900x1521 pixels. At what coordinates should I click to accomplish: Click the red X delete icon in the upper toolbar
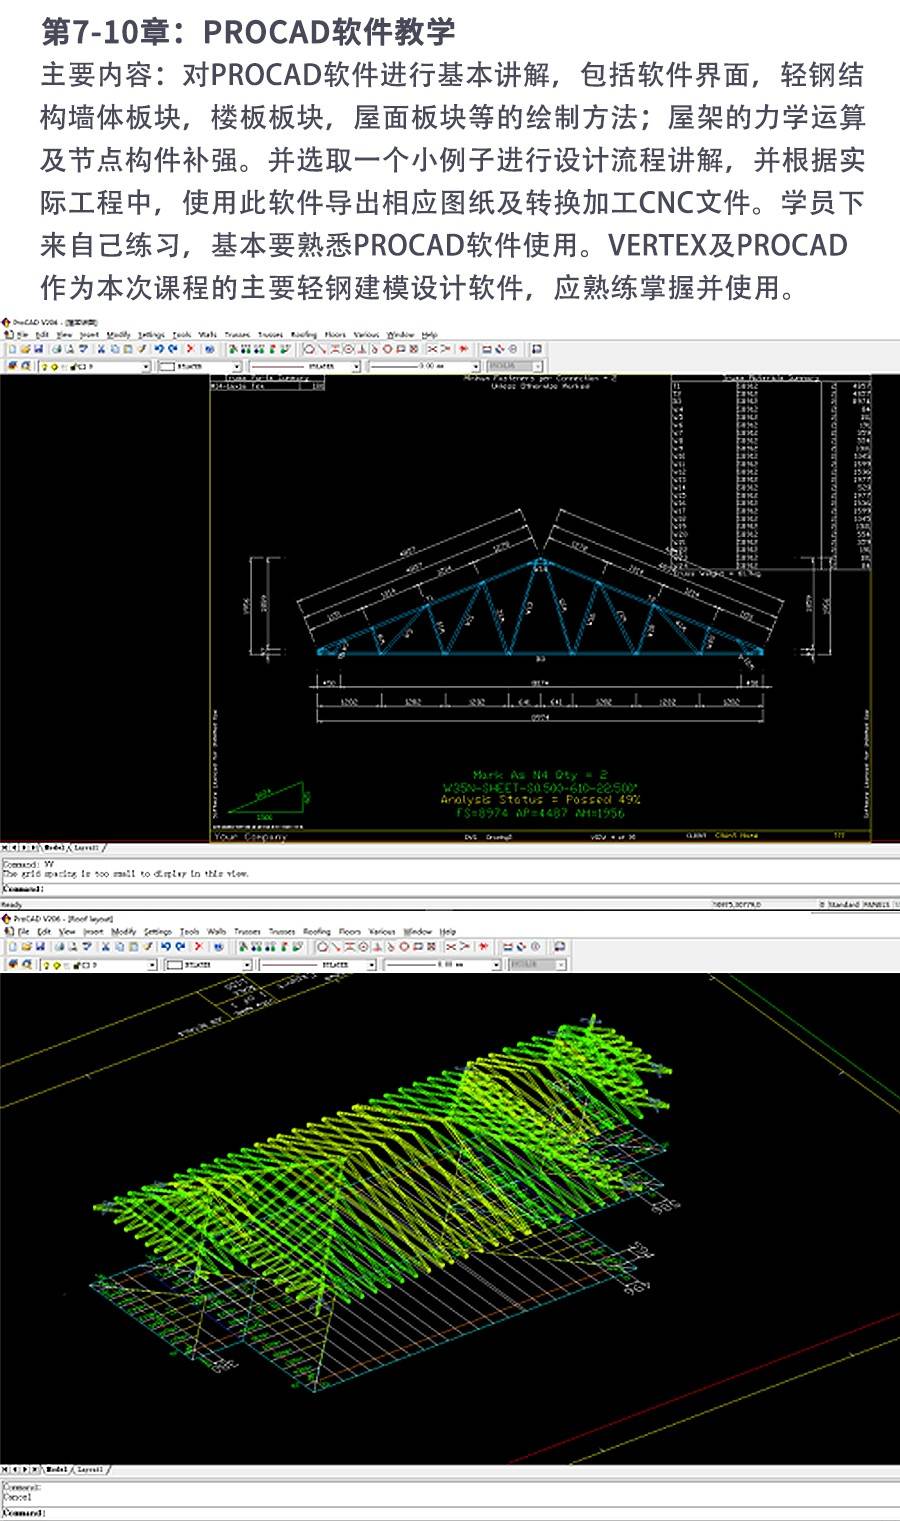190,349
